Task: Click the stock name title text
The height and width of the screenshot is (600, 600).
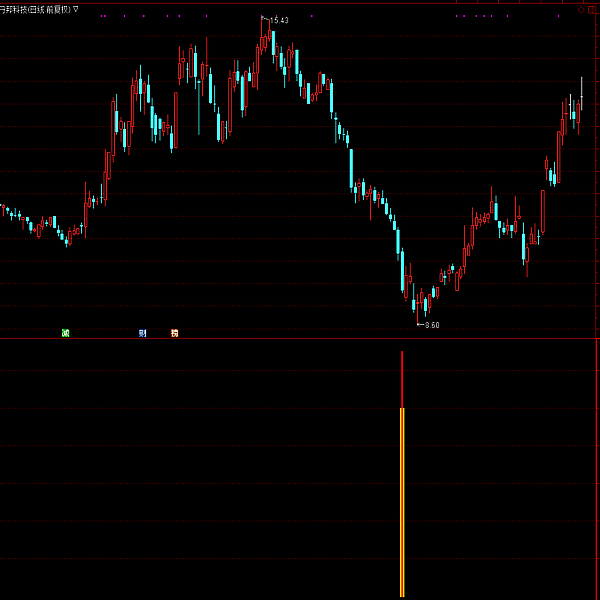Action: coord(35,8)
